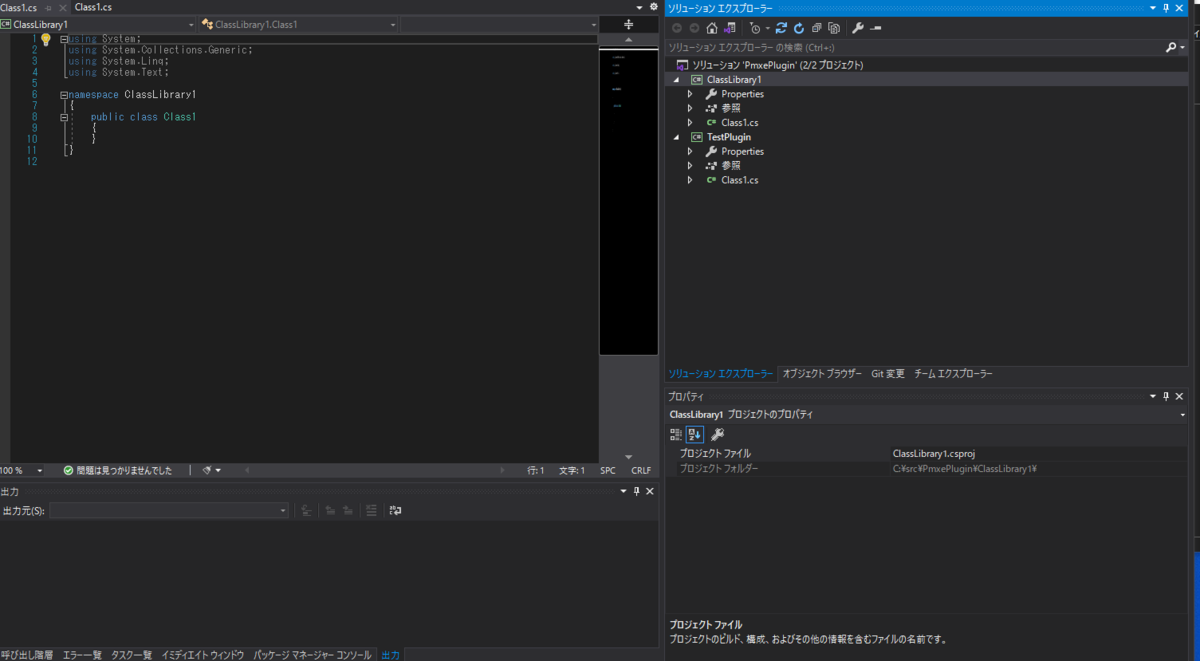Click the code cleanup broom icon

click(x=206, y=470)
